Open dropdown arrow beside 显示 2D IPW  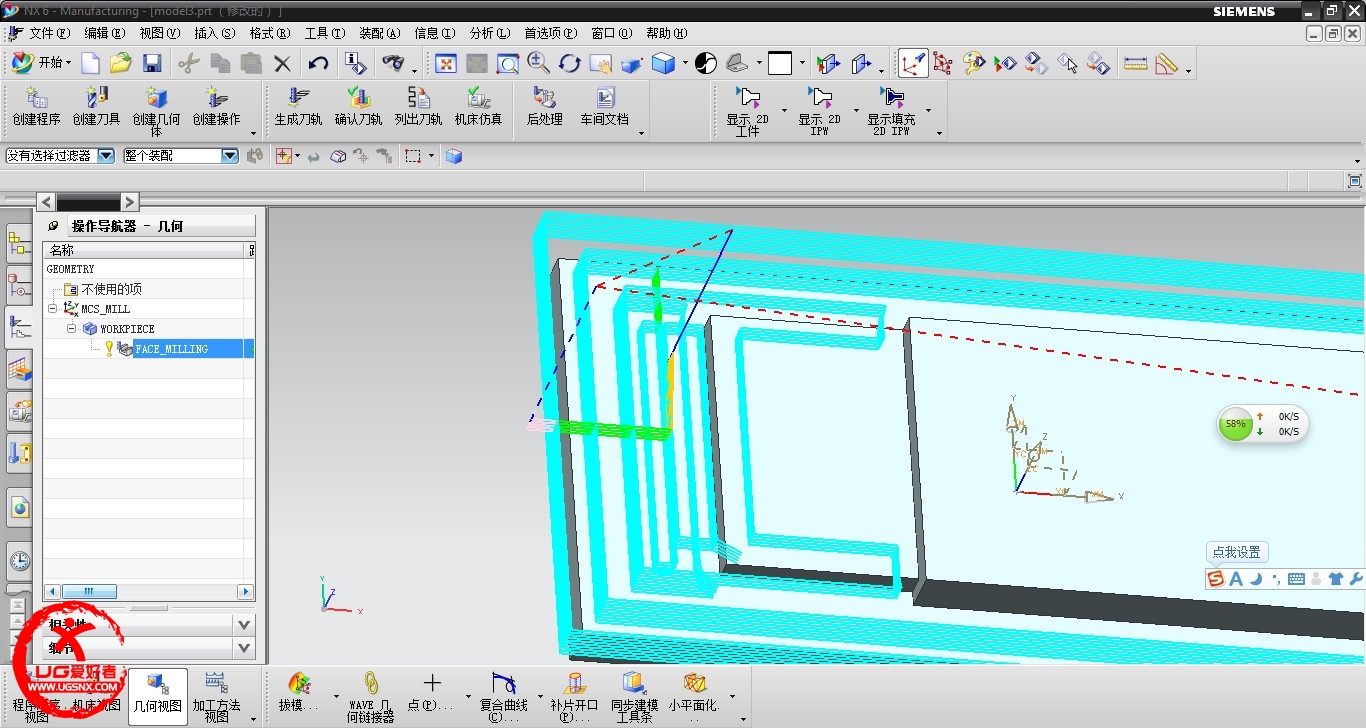856,111
